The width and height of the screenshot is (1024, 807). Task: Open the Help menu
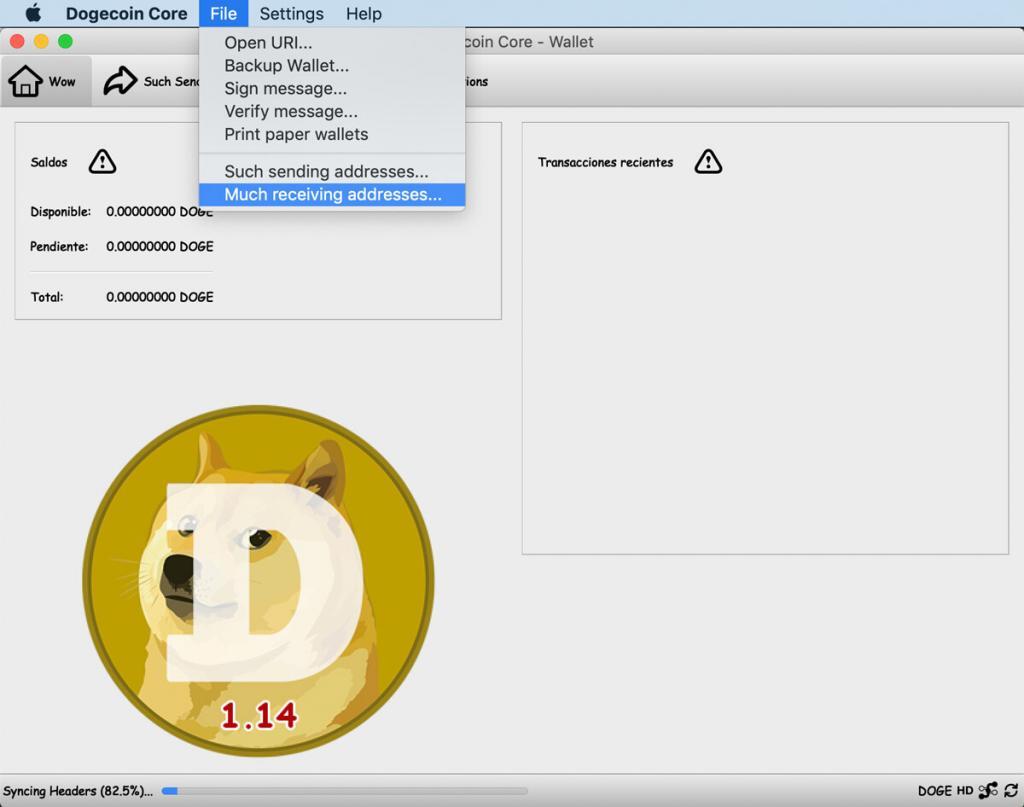[x=364, y=13]
